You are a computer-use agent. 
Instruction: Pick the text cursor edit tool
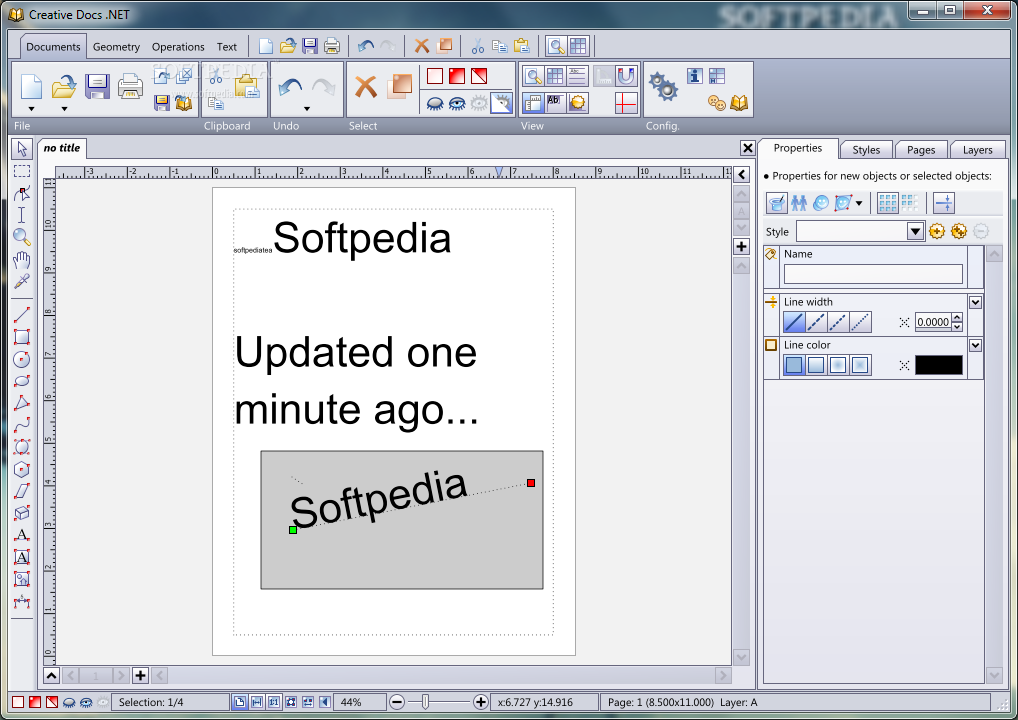(x=21, y=215)
